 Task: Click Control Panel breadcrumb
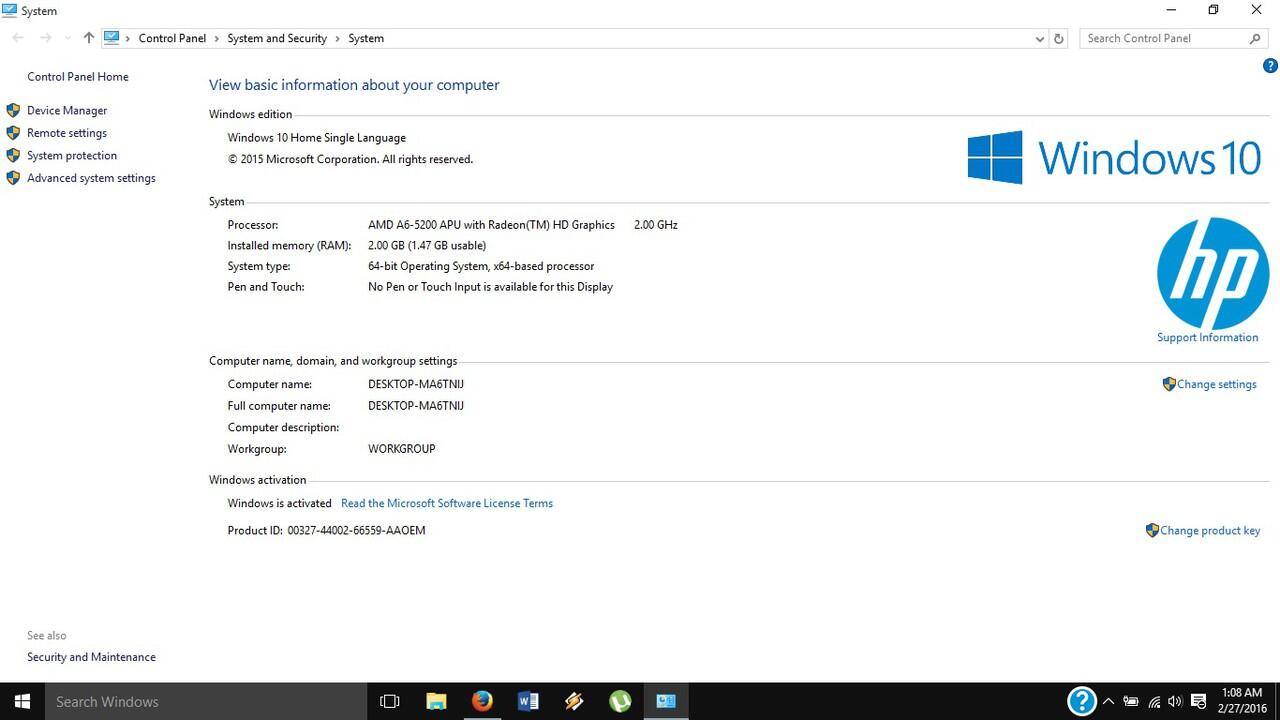point(172,38)
